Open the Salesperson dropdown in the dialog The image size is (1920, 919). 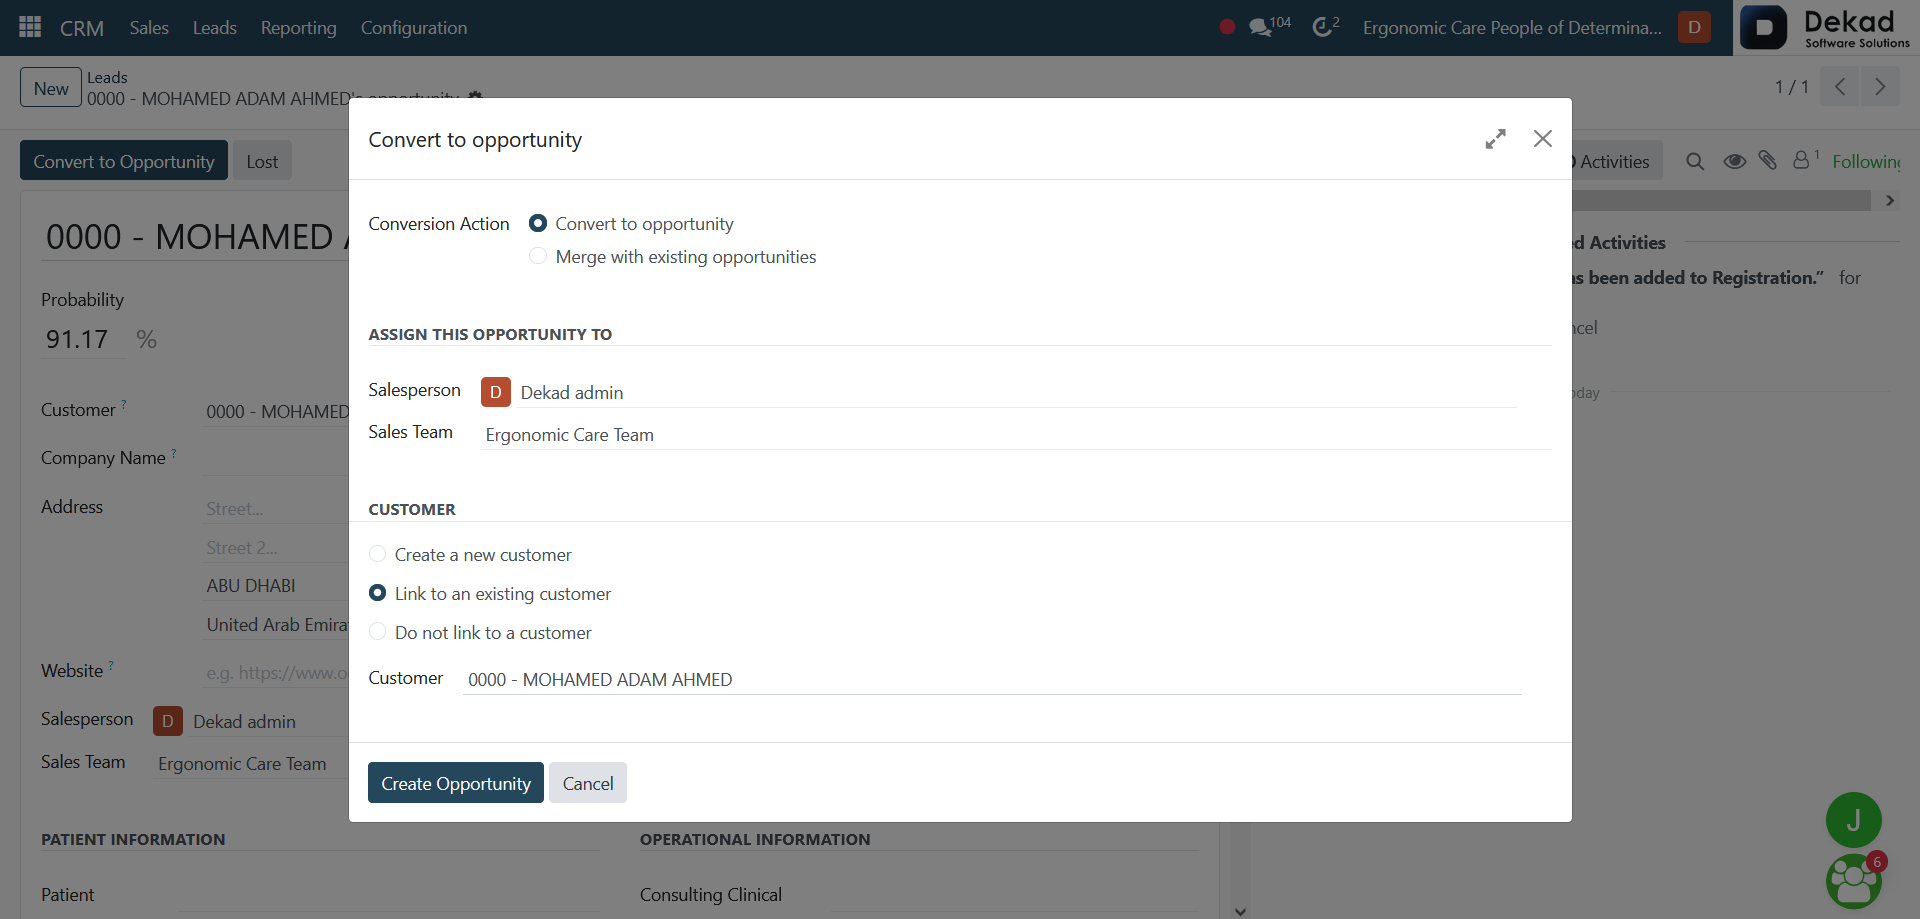(x=1018, y=392)
